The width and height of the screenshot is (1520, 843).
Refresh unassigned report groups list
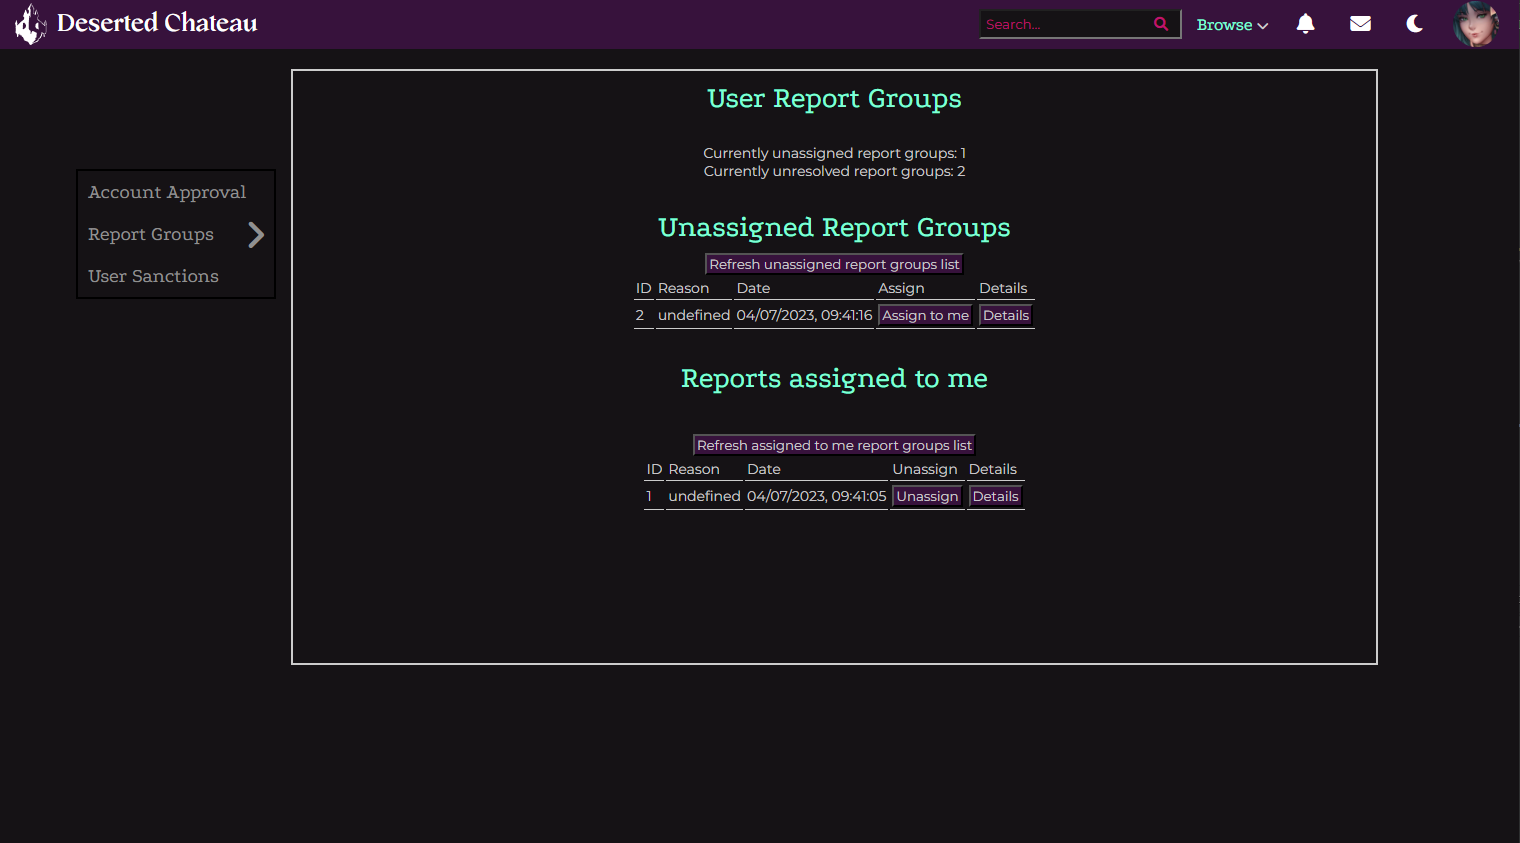[834, 264]
